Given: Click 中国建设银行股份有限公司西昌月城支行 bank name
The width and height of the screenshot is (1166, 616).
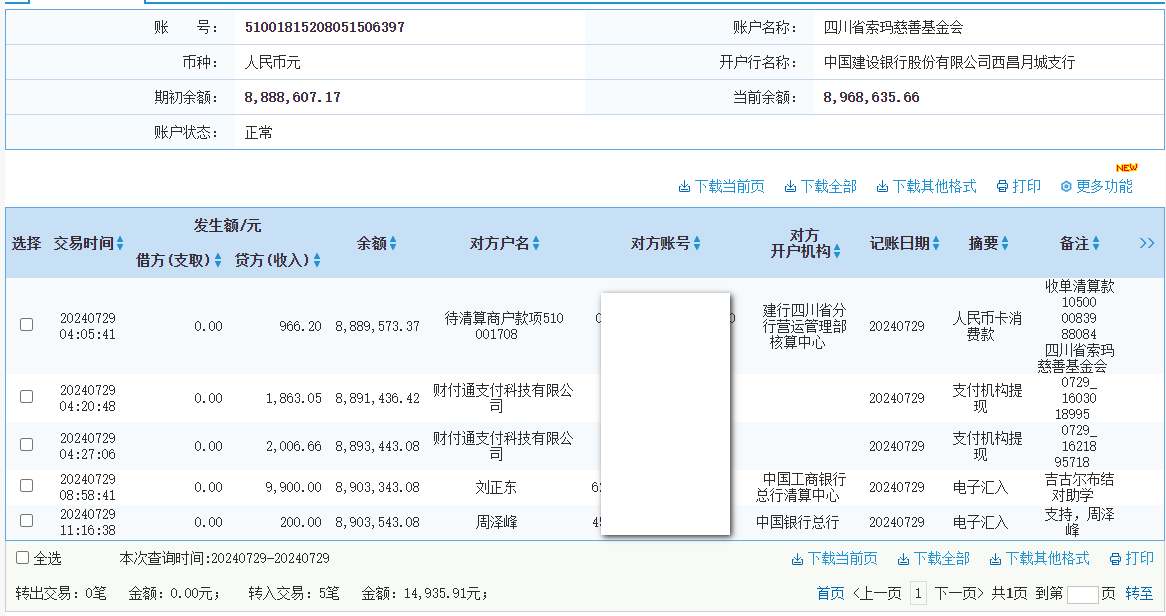Looking at the screenshot, I should [x=950, y=62].
